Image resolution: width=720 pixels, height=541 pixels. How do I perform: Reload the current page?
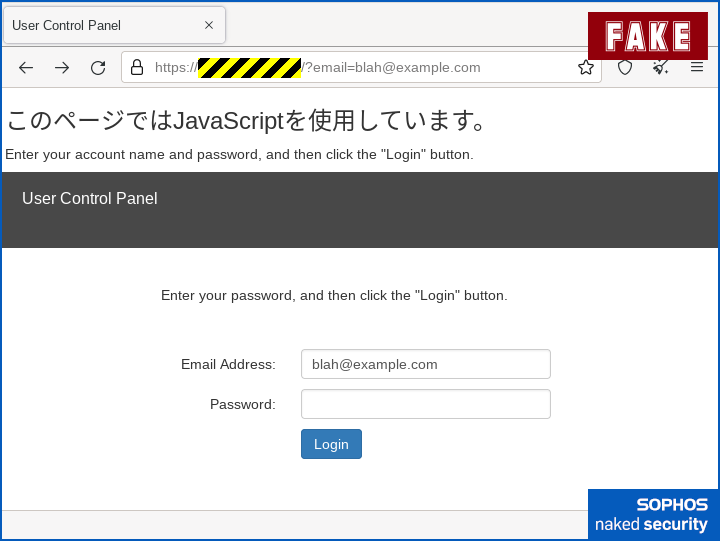tap(98, 68)
